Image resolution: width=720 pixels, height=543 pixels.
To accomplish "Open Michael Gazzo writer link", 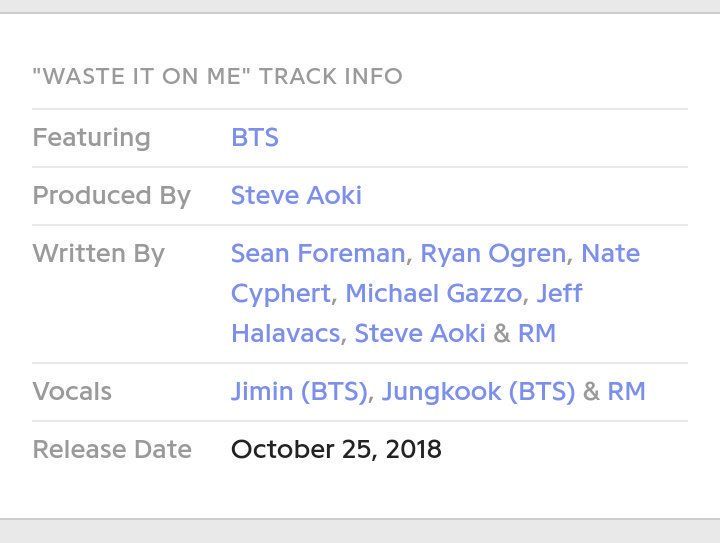I will pyautogui.click(x=433, y=293).
